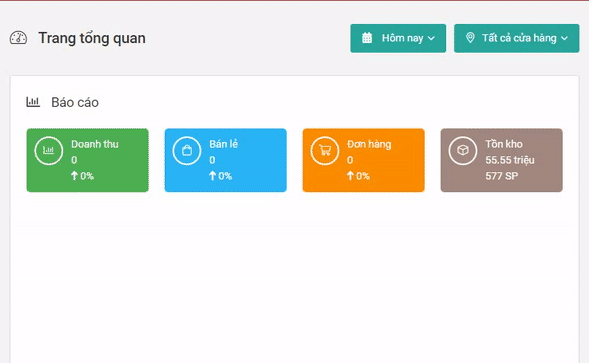Viewport: 589px width, 363px height.
Task: Click the calendar icon in Hôm nay button
Action: pos(367,38)
